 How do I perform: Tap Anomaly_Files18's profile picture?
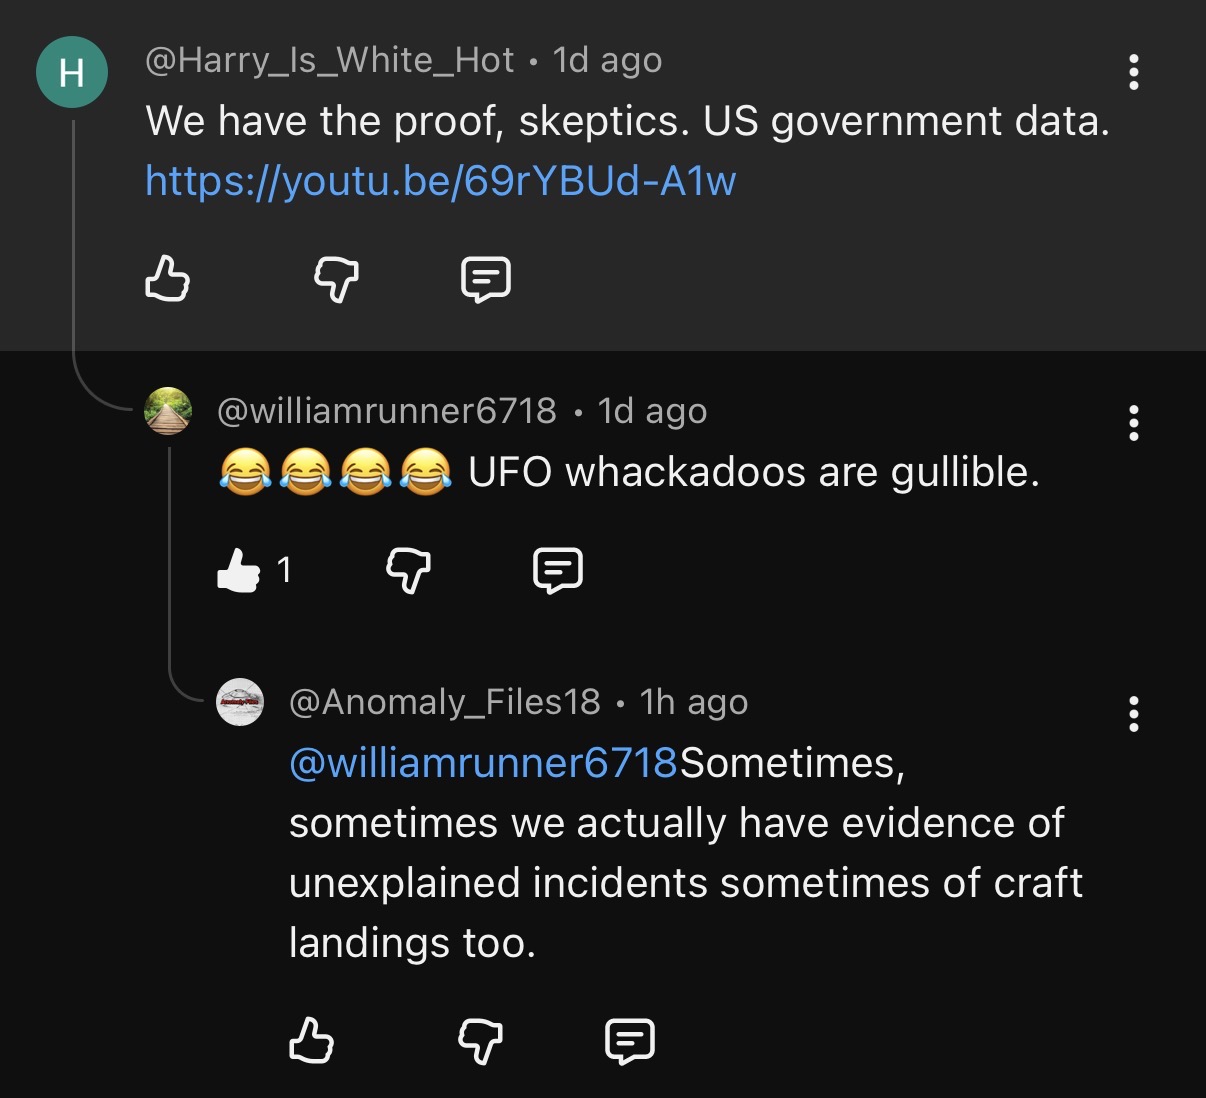(240, 702)
